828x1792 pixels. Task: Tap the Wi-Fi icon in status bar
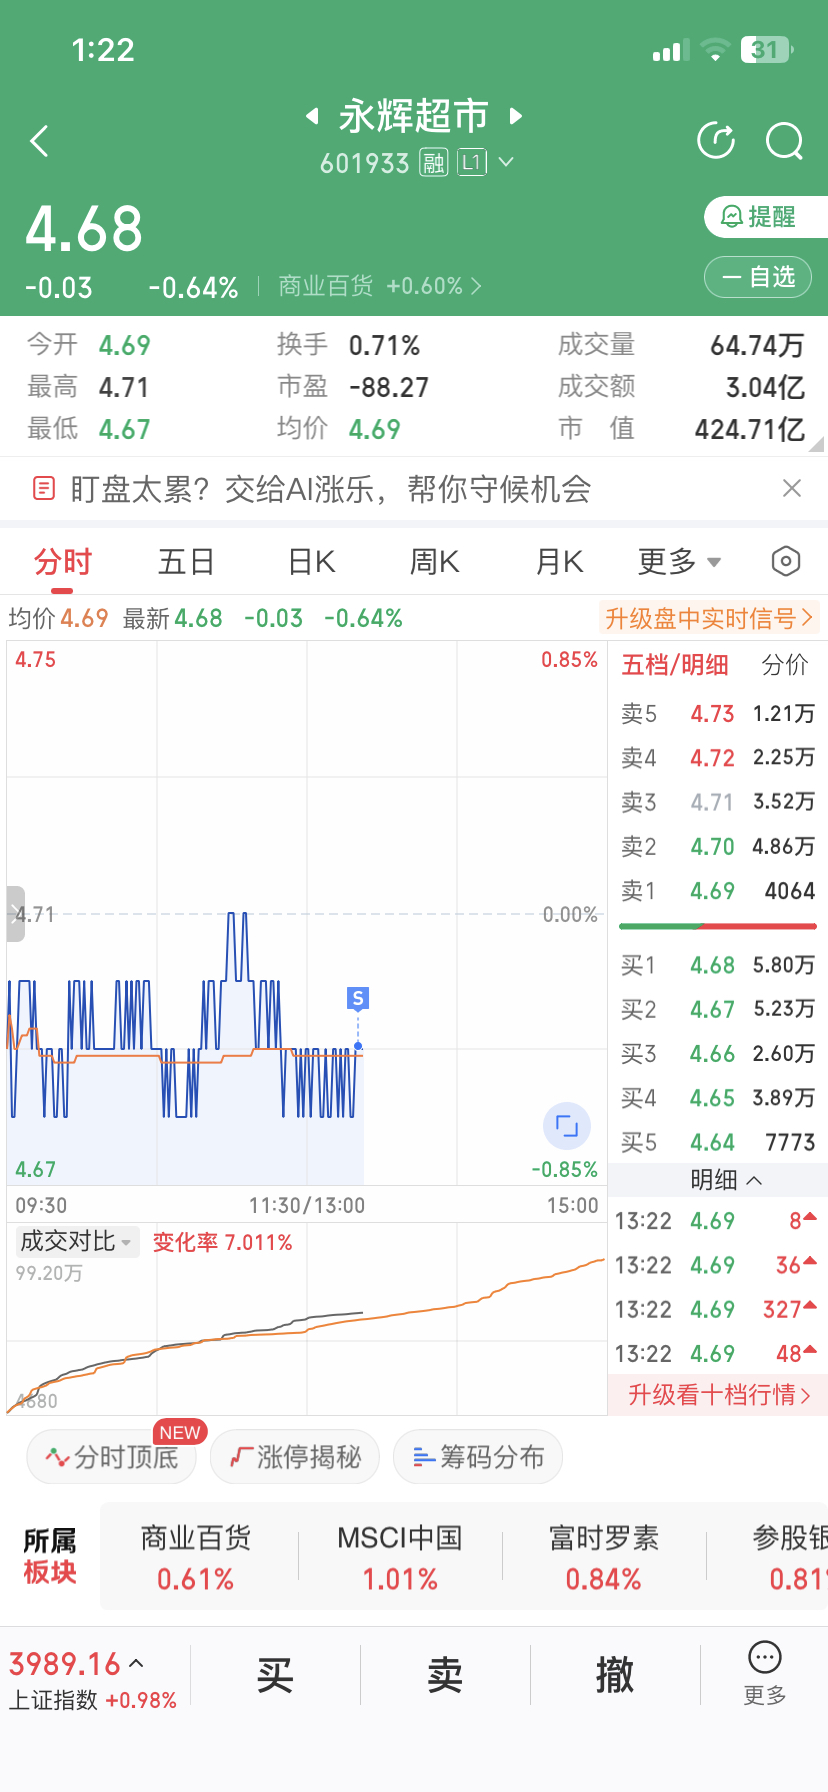(x=715, y=50)
